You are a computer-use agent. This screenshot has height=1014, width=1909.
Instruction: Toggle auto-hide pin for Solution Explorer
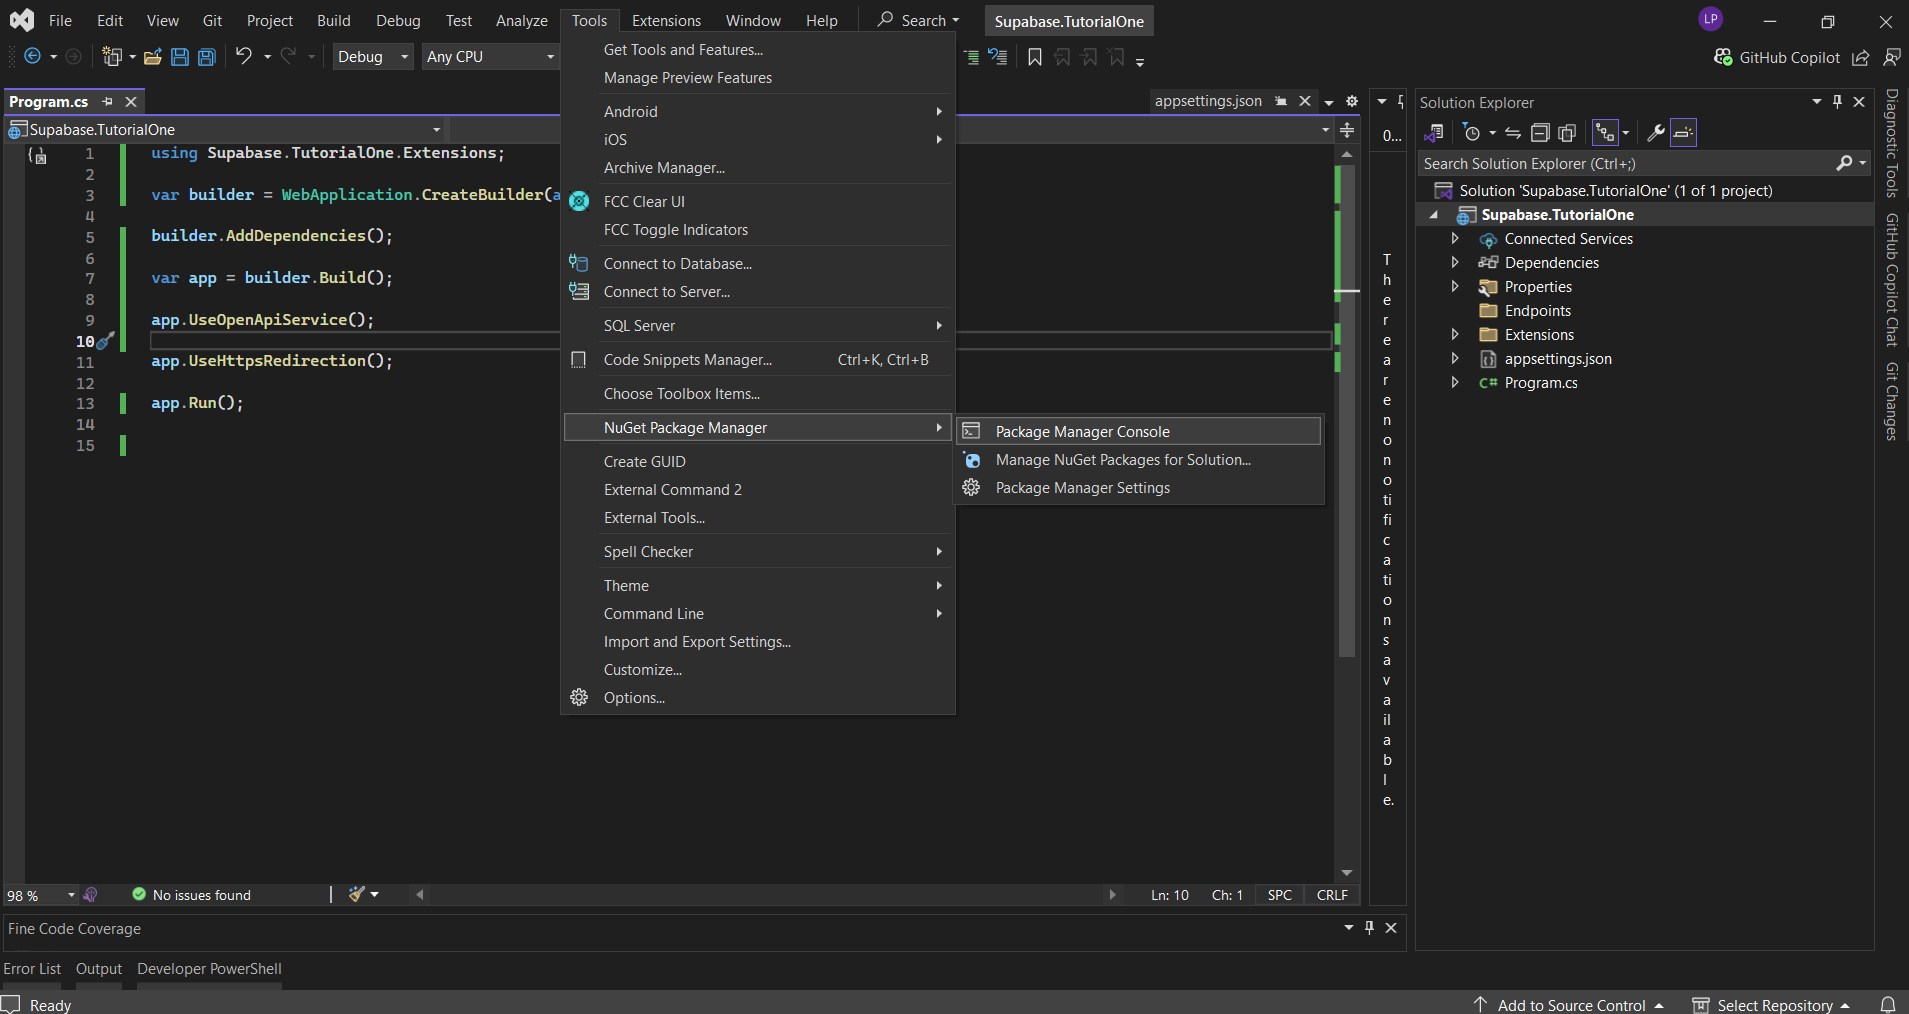pyautogui.click(x=1837, y=101)
